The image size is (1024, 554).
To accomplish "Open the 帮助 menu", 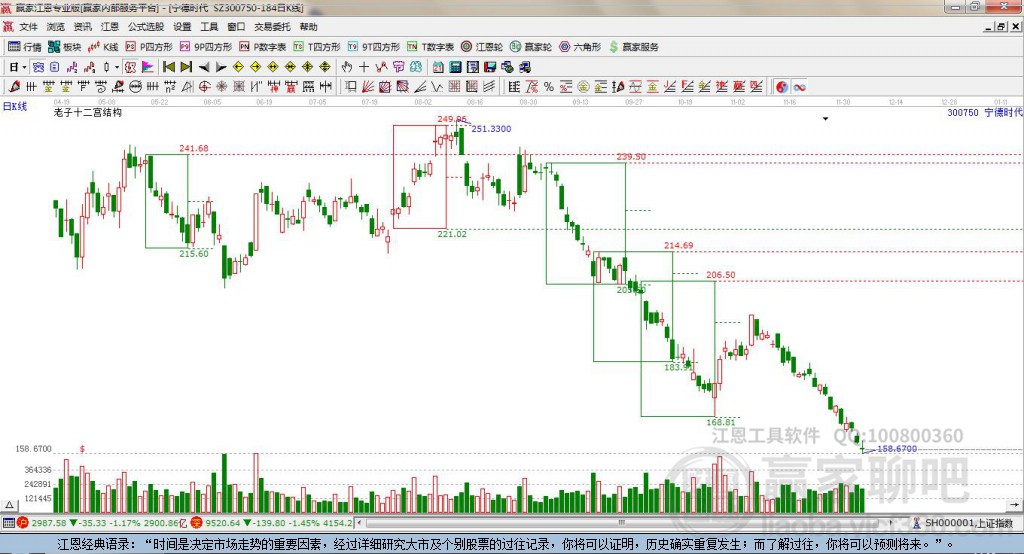I will pos(308,27).
